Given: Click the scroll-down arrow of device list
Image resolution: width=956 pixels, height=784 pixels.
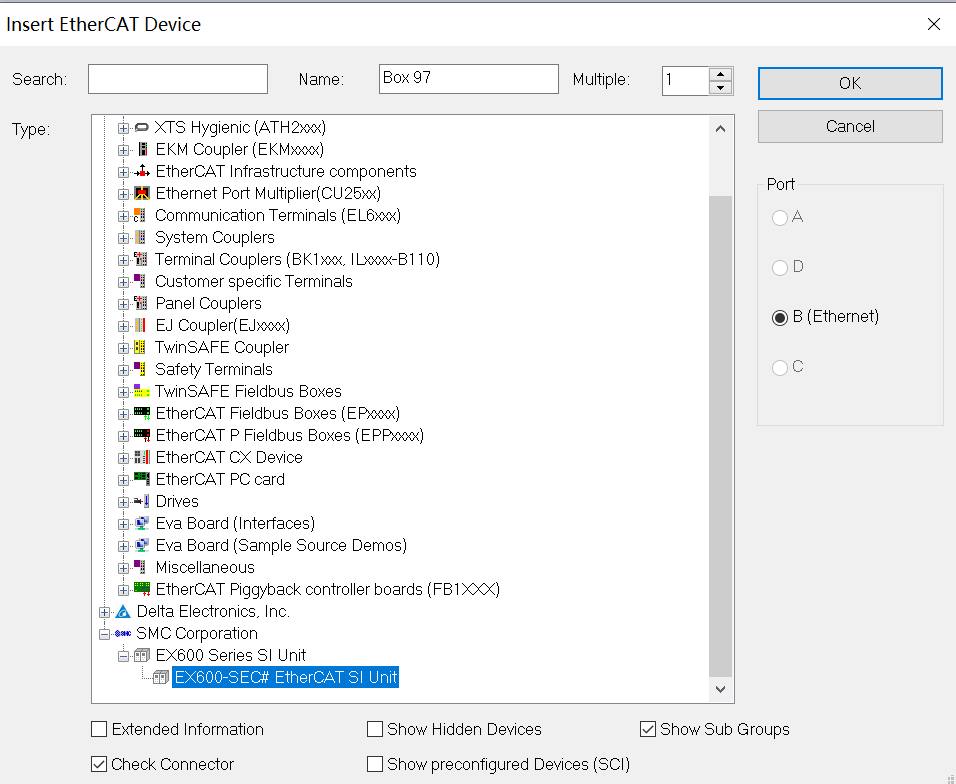Looking at the screenshot, I should tap(721, 690).
